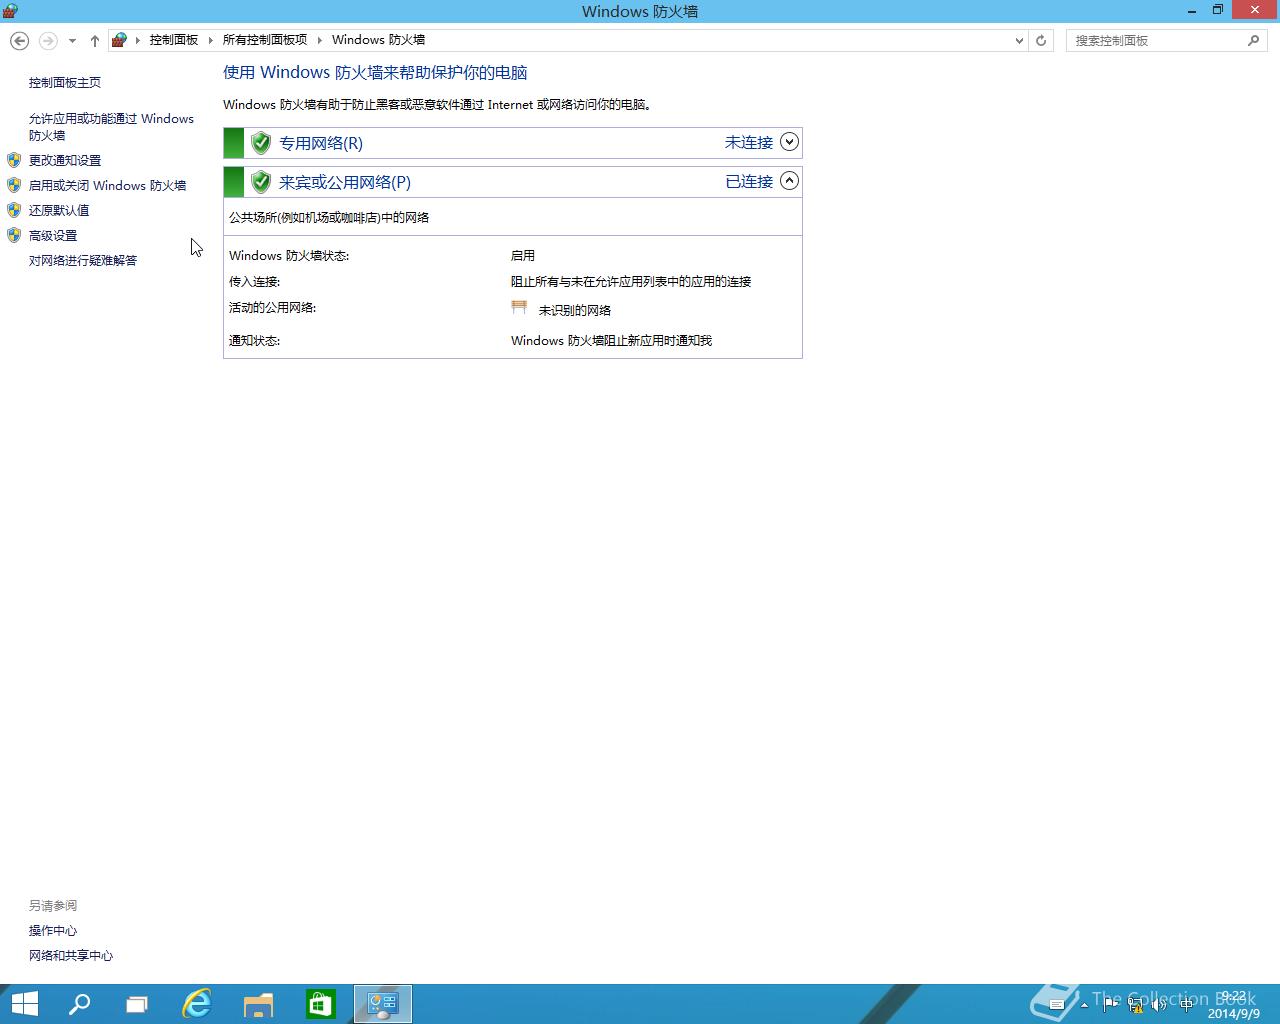Click shield icon beside 还原默认值
1280x1024 pixels.
tap(14, 210)
